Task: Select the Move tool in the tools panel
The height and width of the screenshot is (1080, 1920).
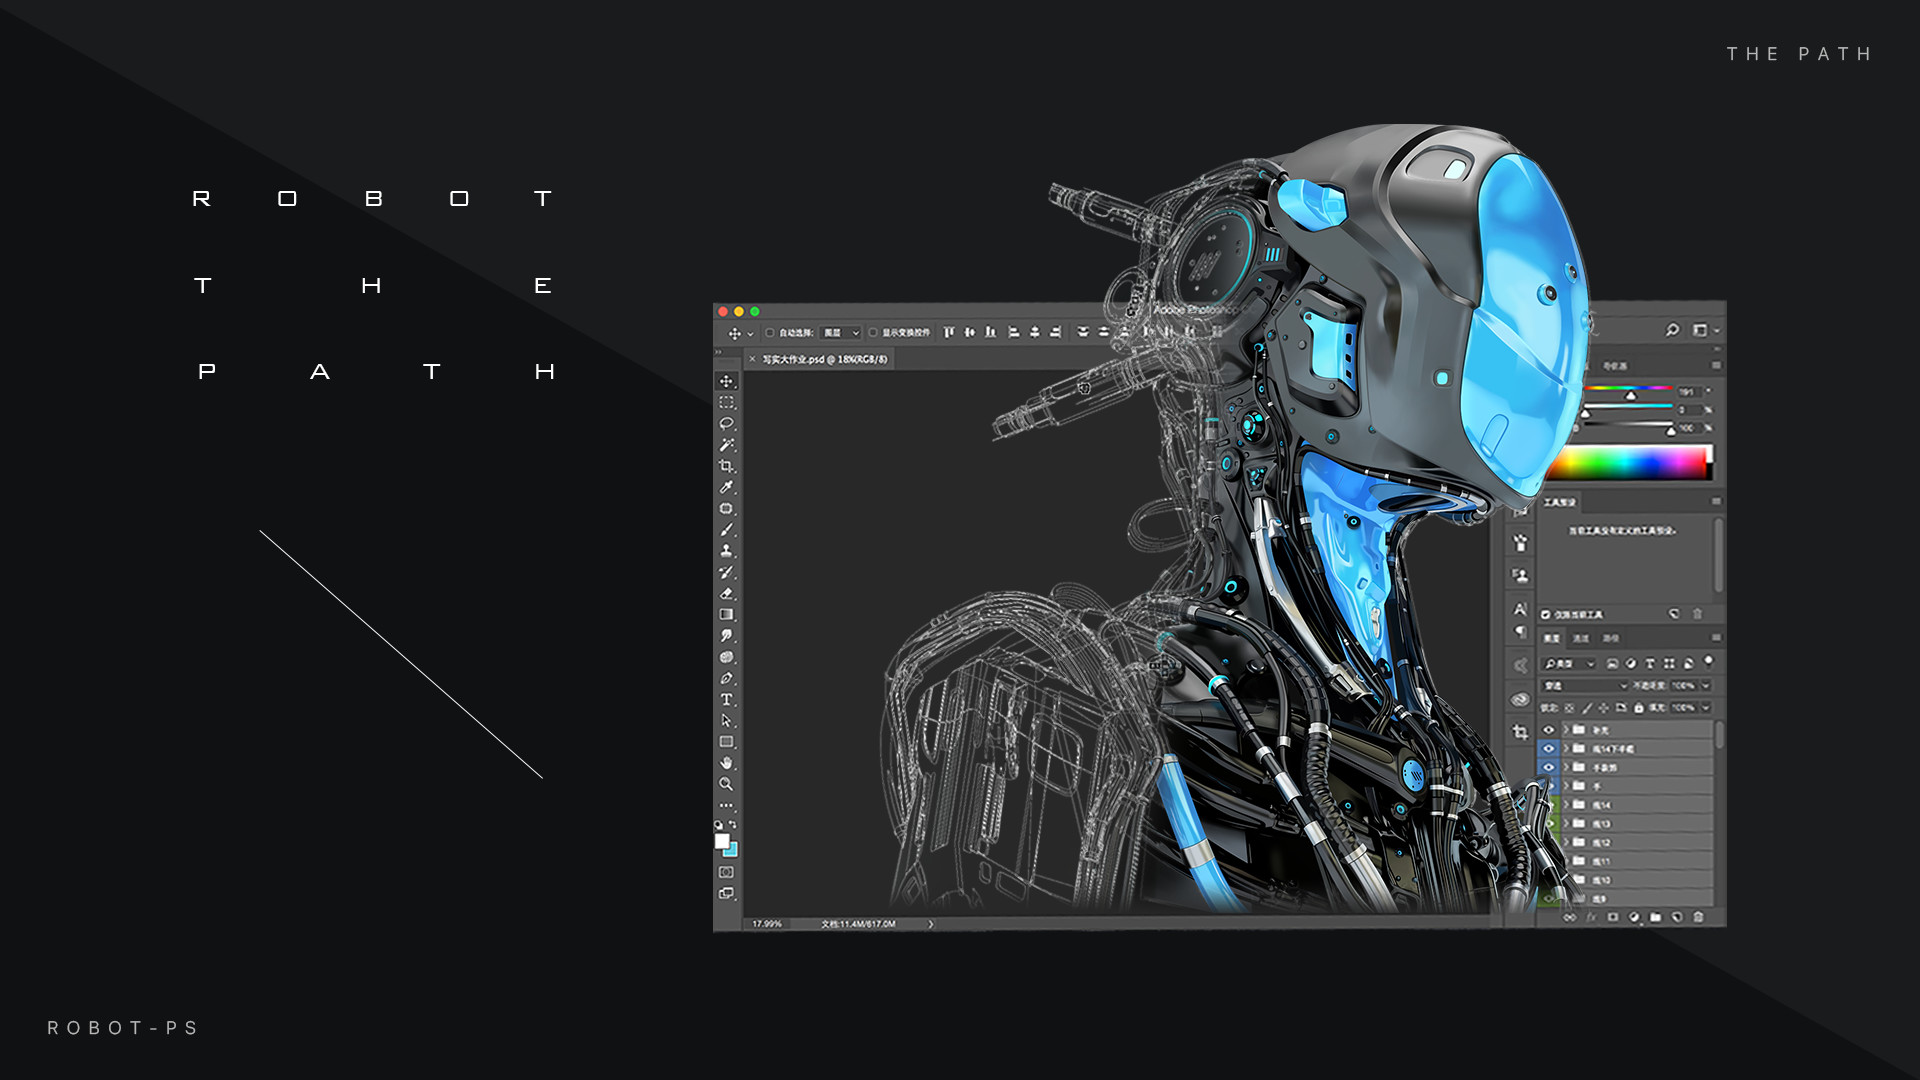Action: coord(727,382)
